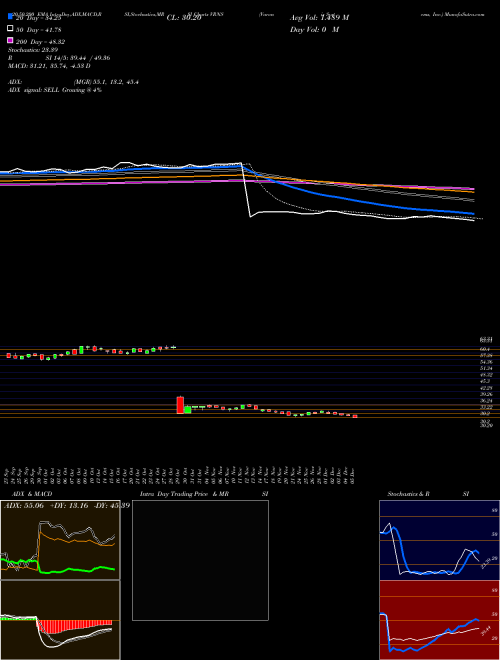Select the '50 Day = 41.78' legend text
The width and height of the screenshot is (500, 660).
(40, 30)
